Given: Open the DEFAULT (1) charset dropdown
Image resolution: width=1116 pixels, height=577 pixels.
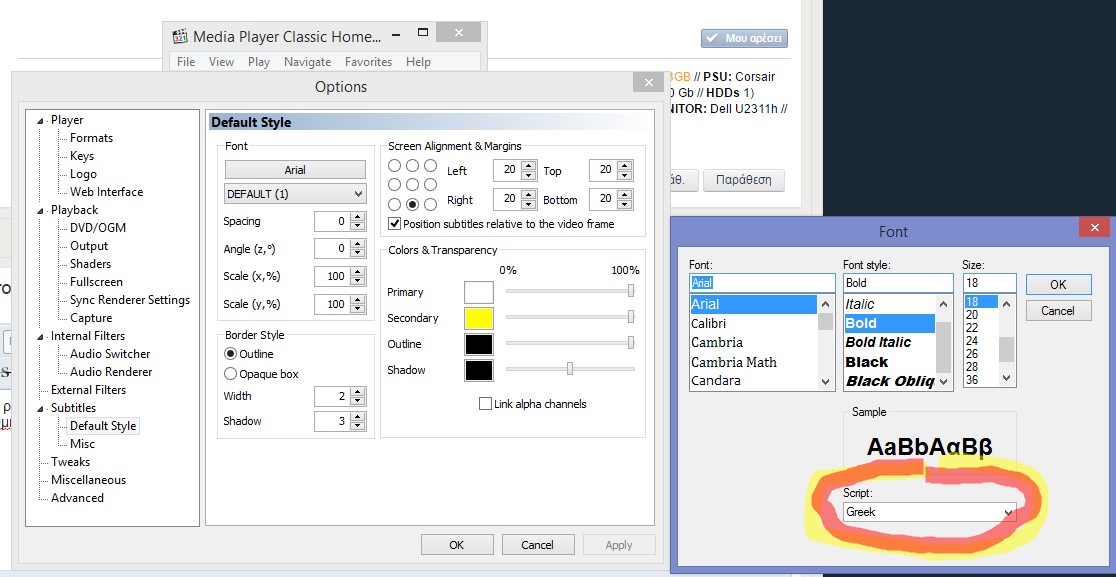Looking at the screenshot, I should 295,194.
